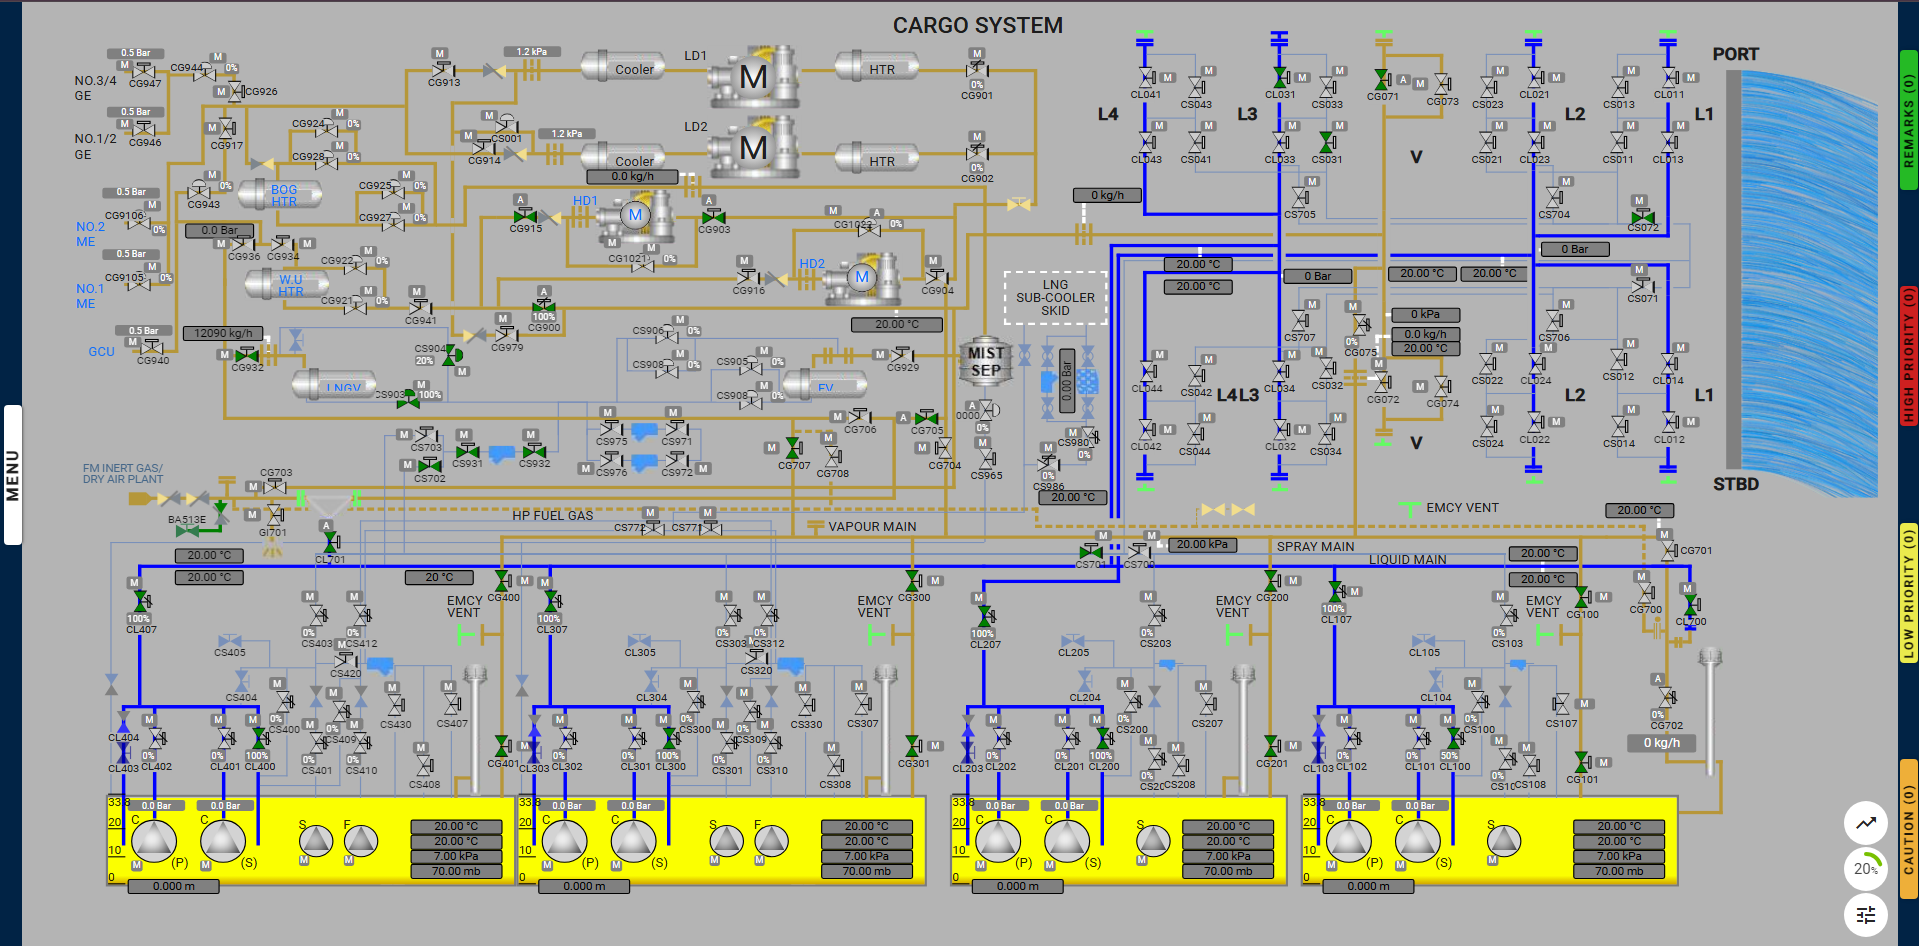
Task: Click the LD1 compressor motor icon
Action: click(x=754, y=76)
